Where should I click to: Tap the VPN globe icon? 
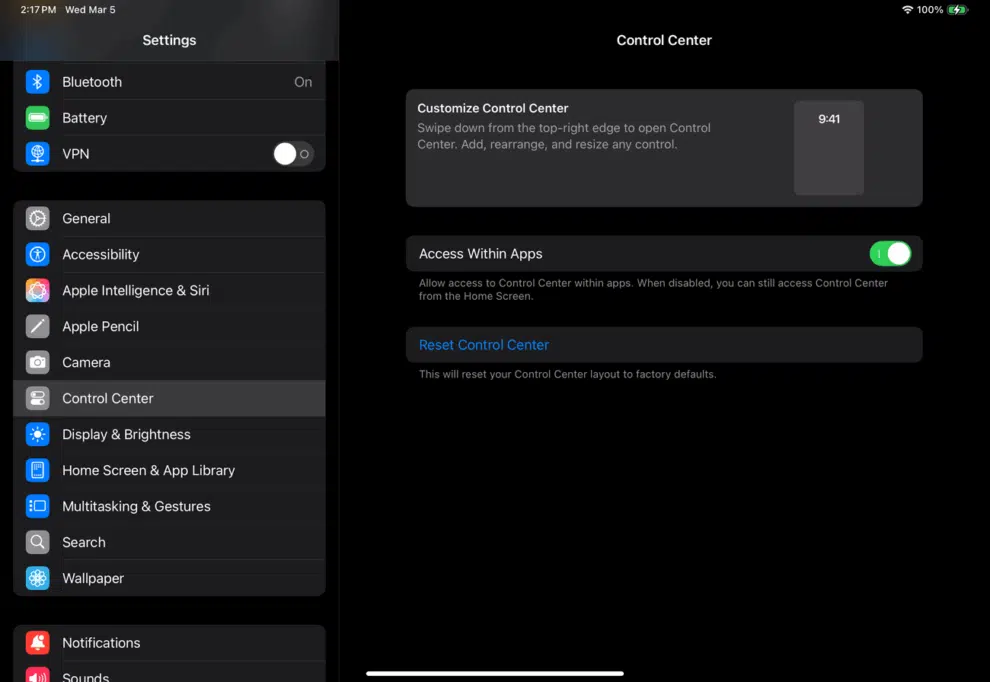click(x=37, y=153)
